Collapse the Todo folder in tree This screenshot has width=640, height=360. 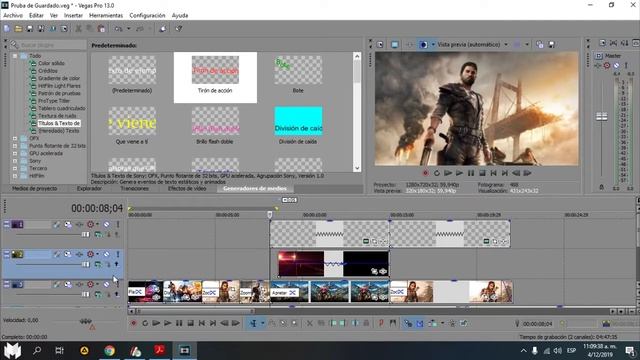click(x=15, y=56)
